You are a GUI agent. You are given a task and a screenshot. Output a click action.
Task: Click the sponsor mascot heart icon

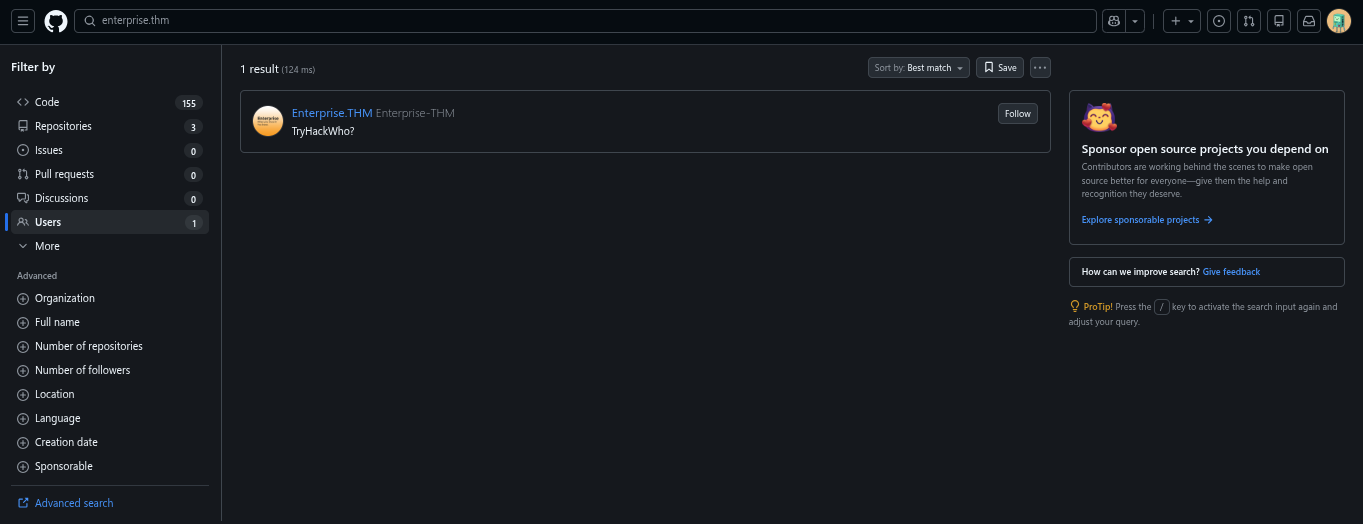tap(1099, 118)
